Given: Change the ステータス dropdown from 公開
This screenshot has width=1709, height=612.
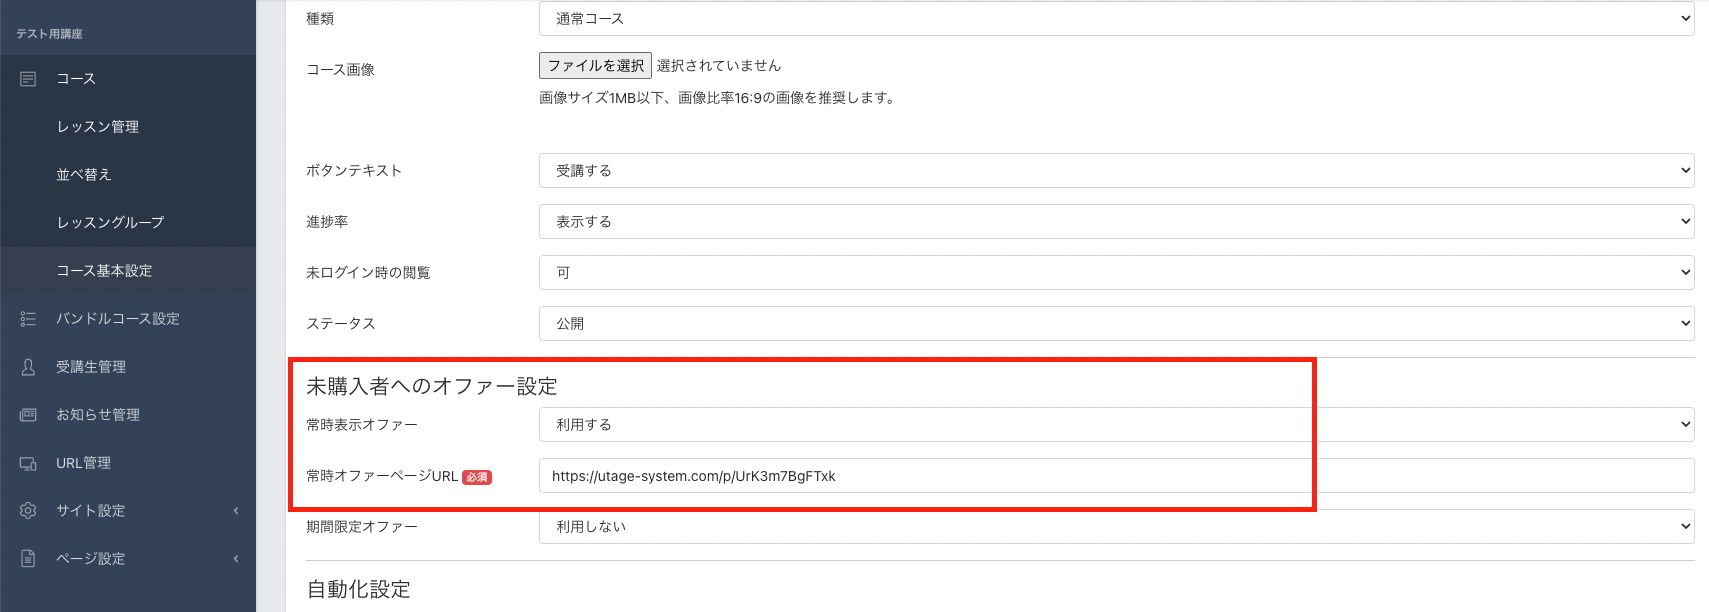Looking at the screenshot, I should coord(1115,324).
